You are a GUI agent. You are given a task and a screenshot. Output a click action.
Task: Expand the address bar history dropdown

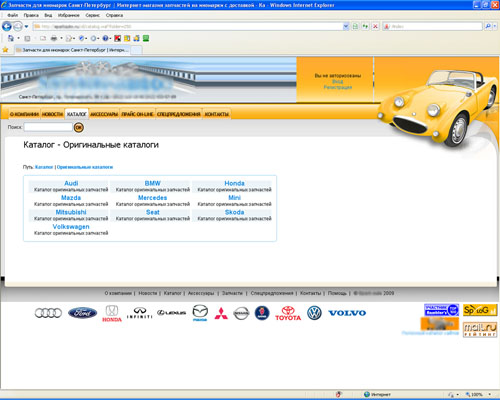click(346, 26)
